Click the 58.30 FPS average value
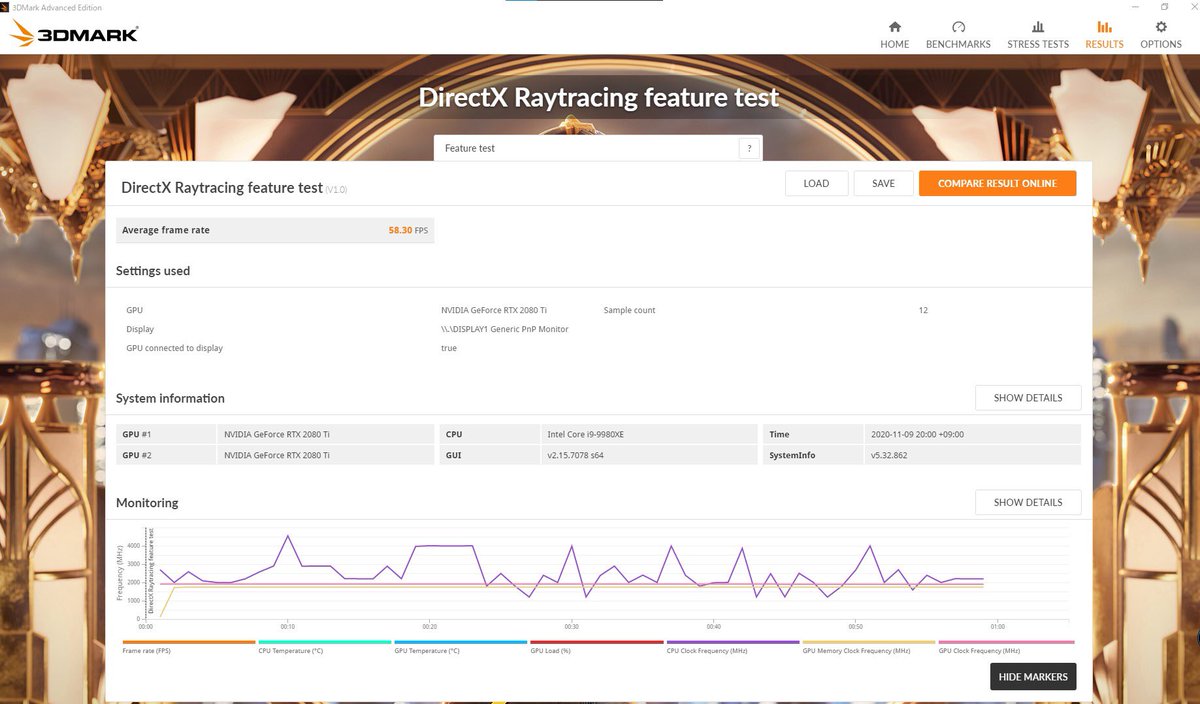The image size is (1200, 704). (x=408, y=230)
